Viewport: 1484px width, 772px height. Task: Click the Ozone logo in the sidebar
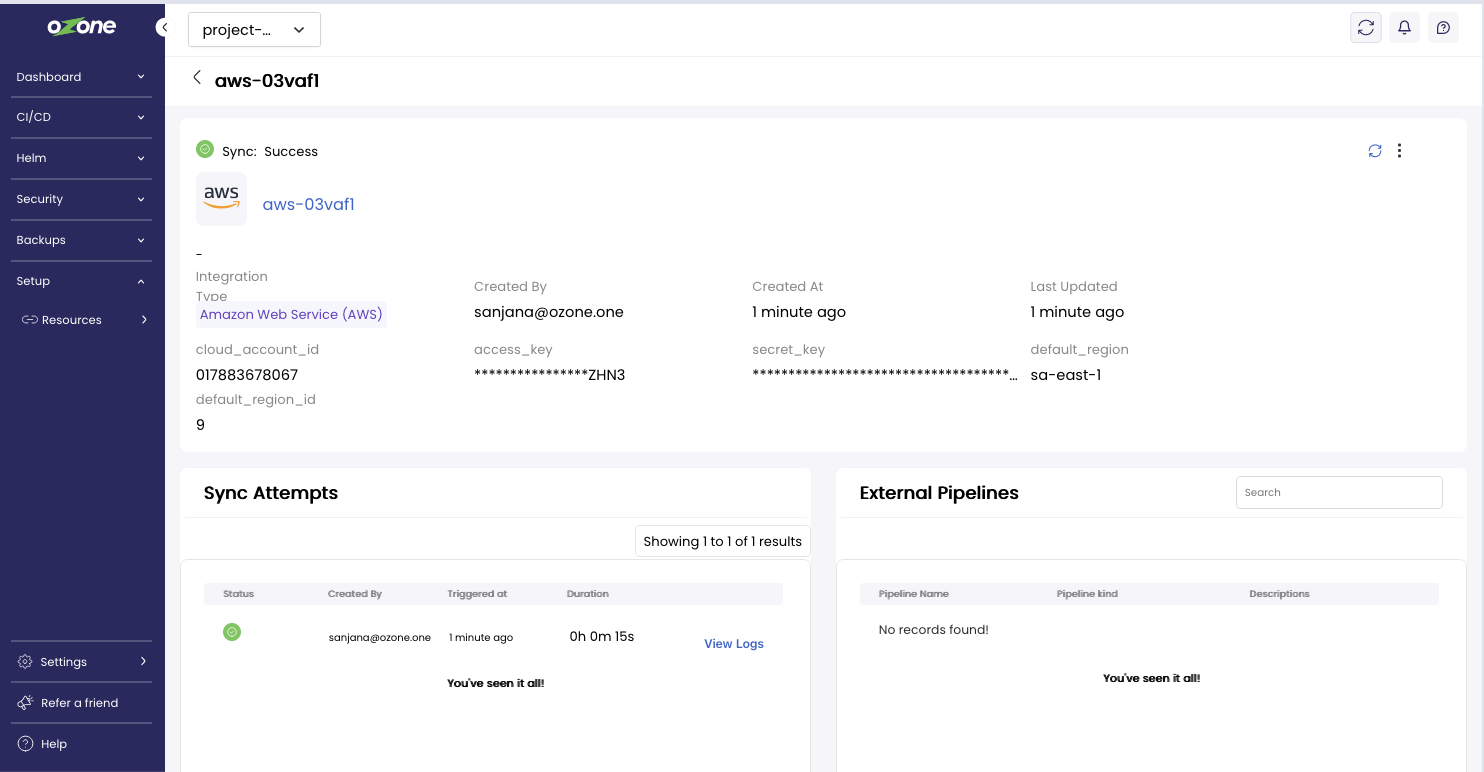(81, 27)
